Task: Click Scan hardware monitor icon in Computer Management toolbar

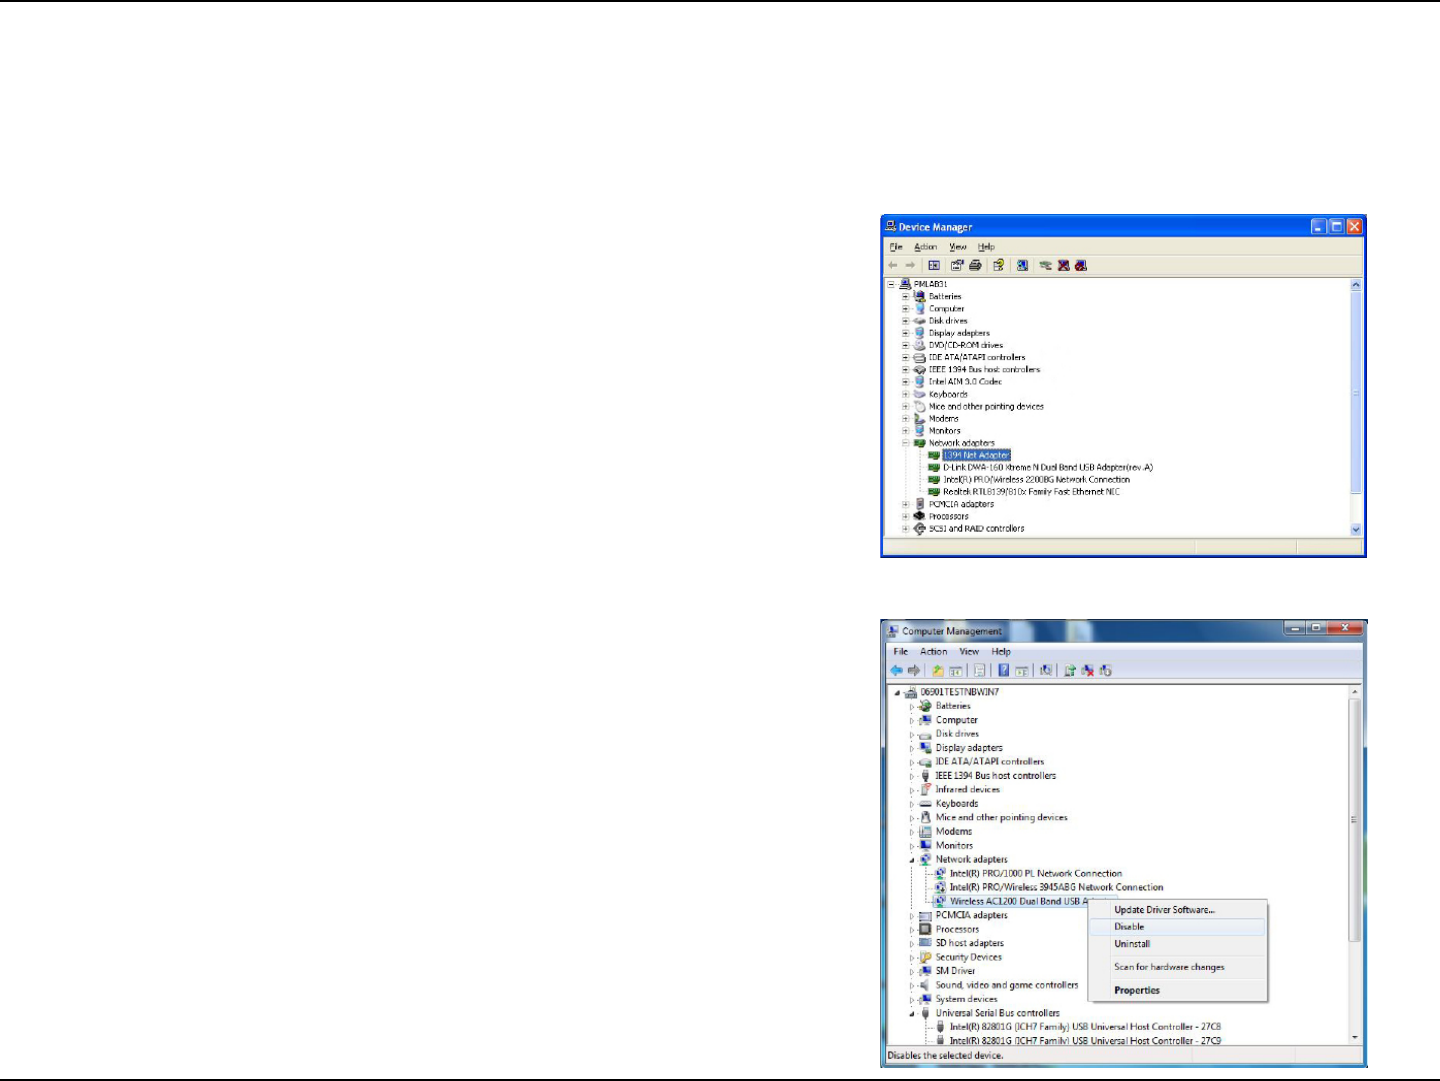Action: pos(1045,671)
